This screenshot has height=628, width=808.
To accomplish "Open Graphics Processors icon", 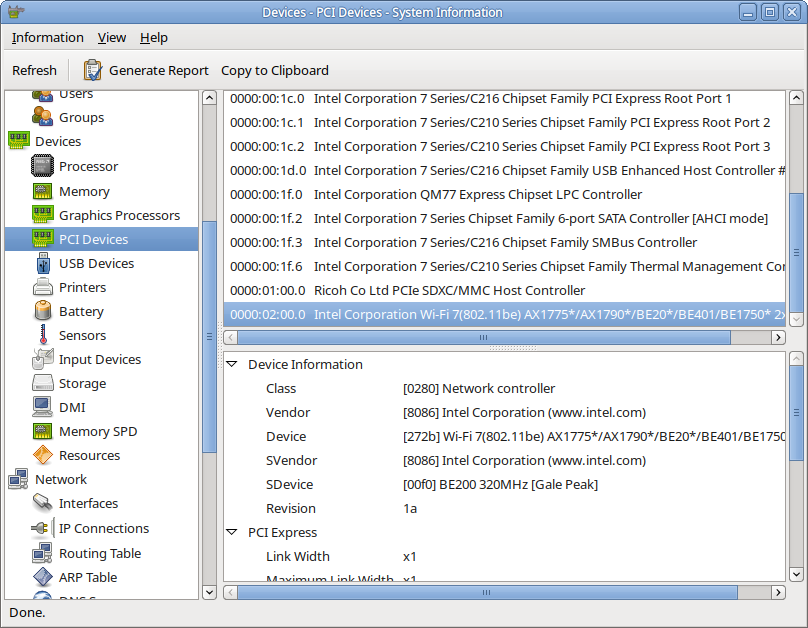I will coord(42,215).
